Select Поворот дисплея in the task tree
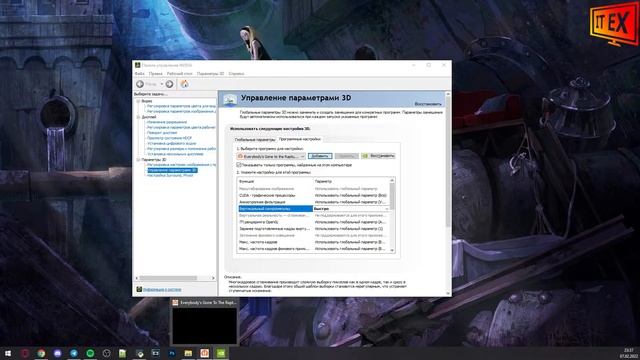Image resolution: width=640 pixels, height=360 pixels. [x=162, y=133]
